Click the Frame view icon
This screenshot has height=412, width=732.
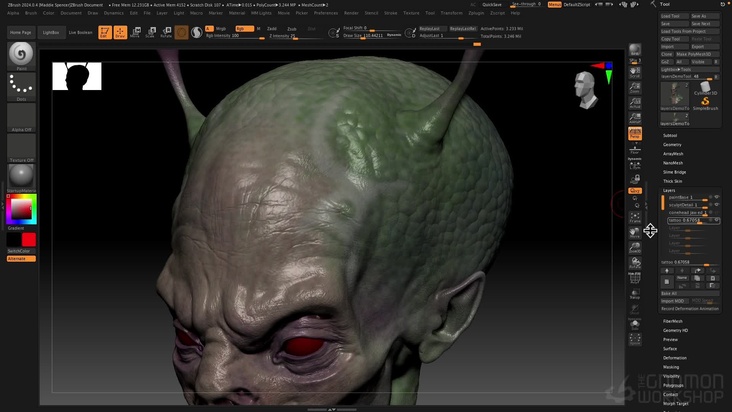click(635, 217)
